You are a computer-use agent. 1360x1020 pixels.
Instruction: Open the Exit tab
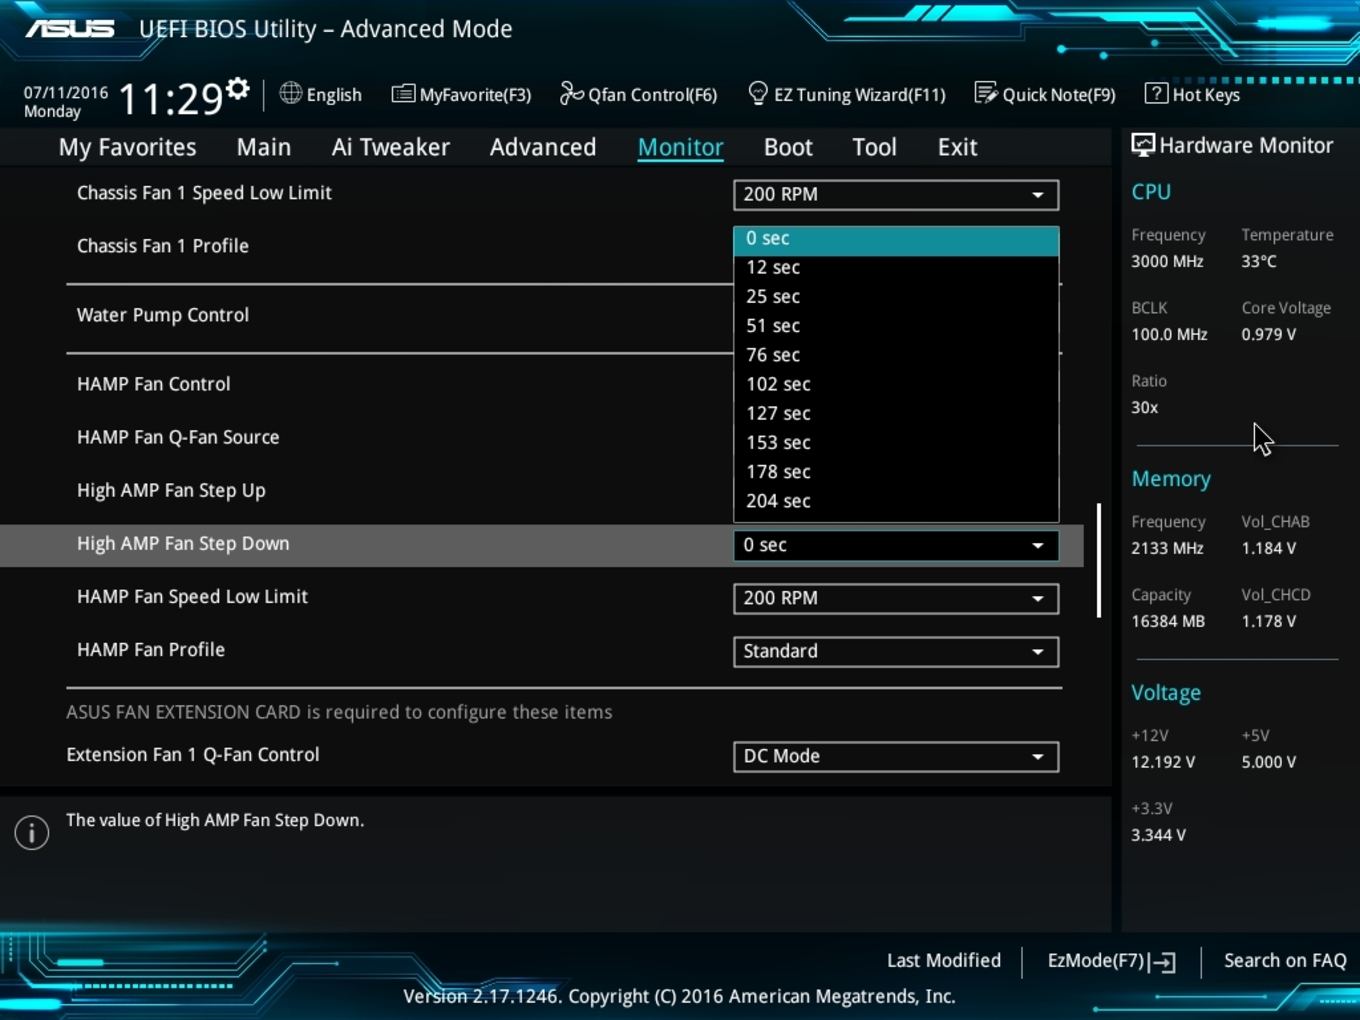click(x=957, y=147)
